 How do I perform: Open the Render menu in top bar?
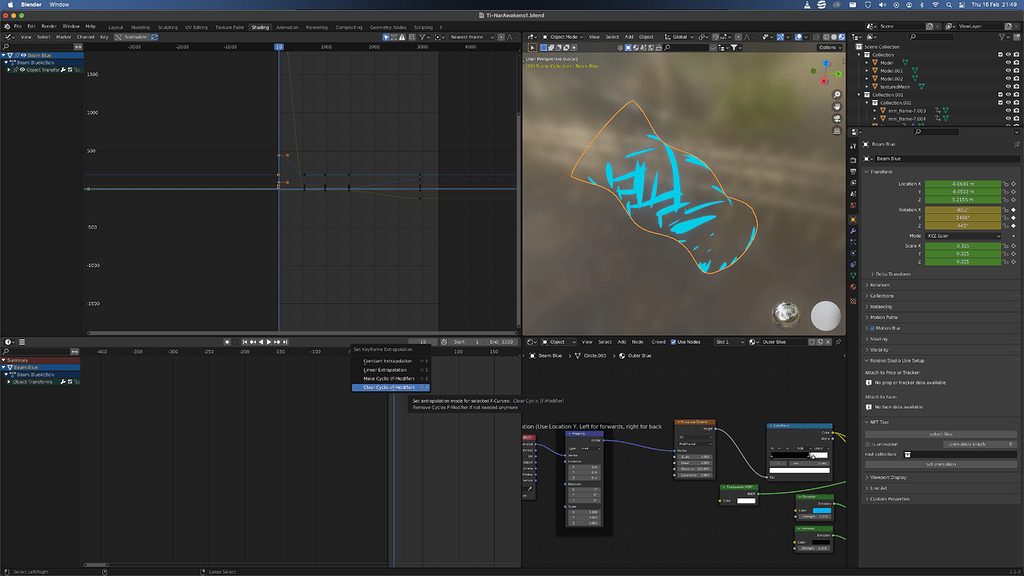pos(49,27)
